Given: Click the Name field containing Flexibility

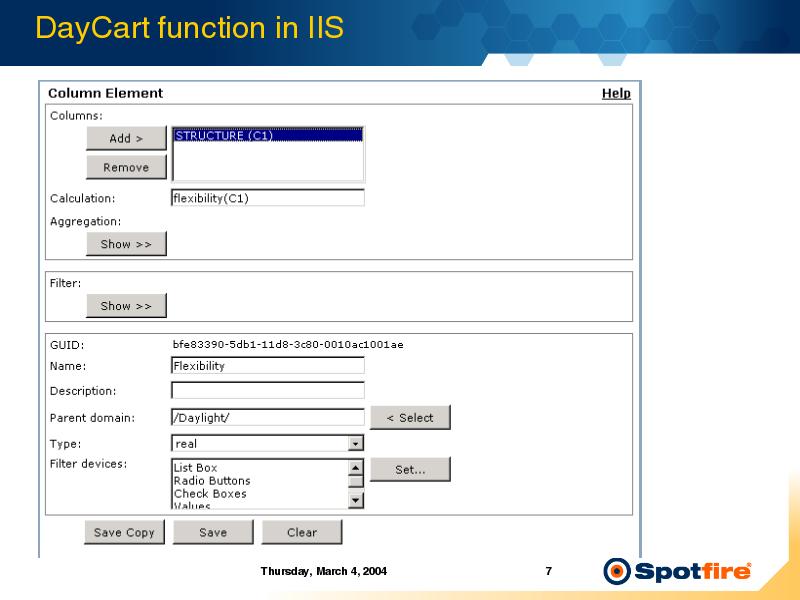Looking at the screenshot, I should click(268, 365).
